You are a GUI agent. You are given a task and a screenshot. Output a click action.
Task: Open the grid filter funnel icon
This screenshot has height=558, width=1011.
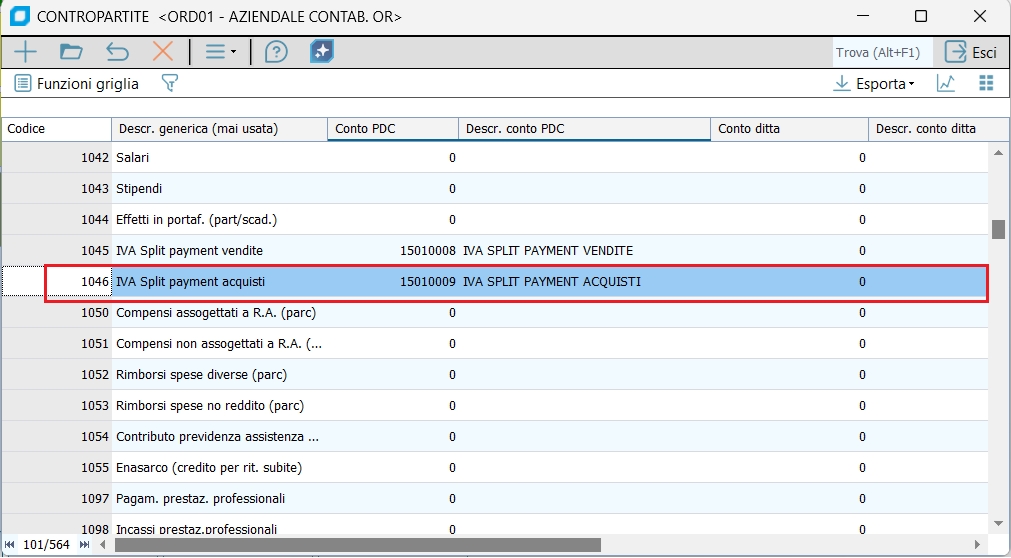pos(170,83)
